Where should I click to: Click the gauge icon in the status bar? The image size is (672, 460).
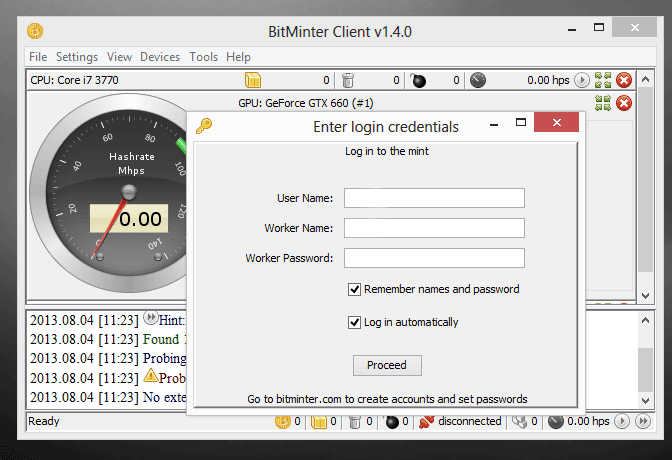tap(556, 422)
